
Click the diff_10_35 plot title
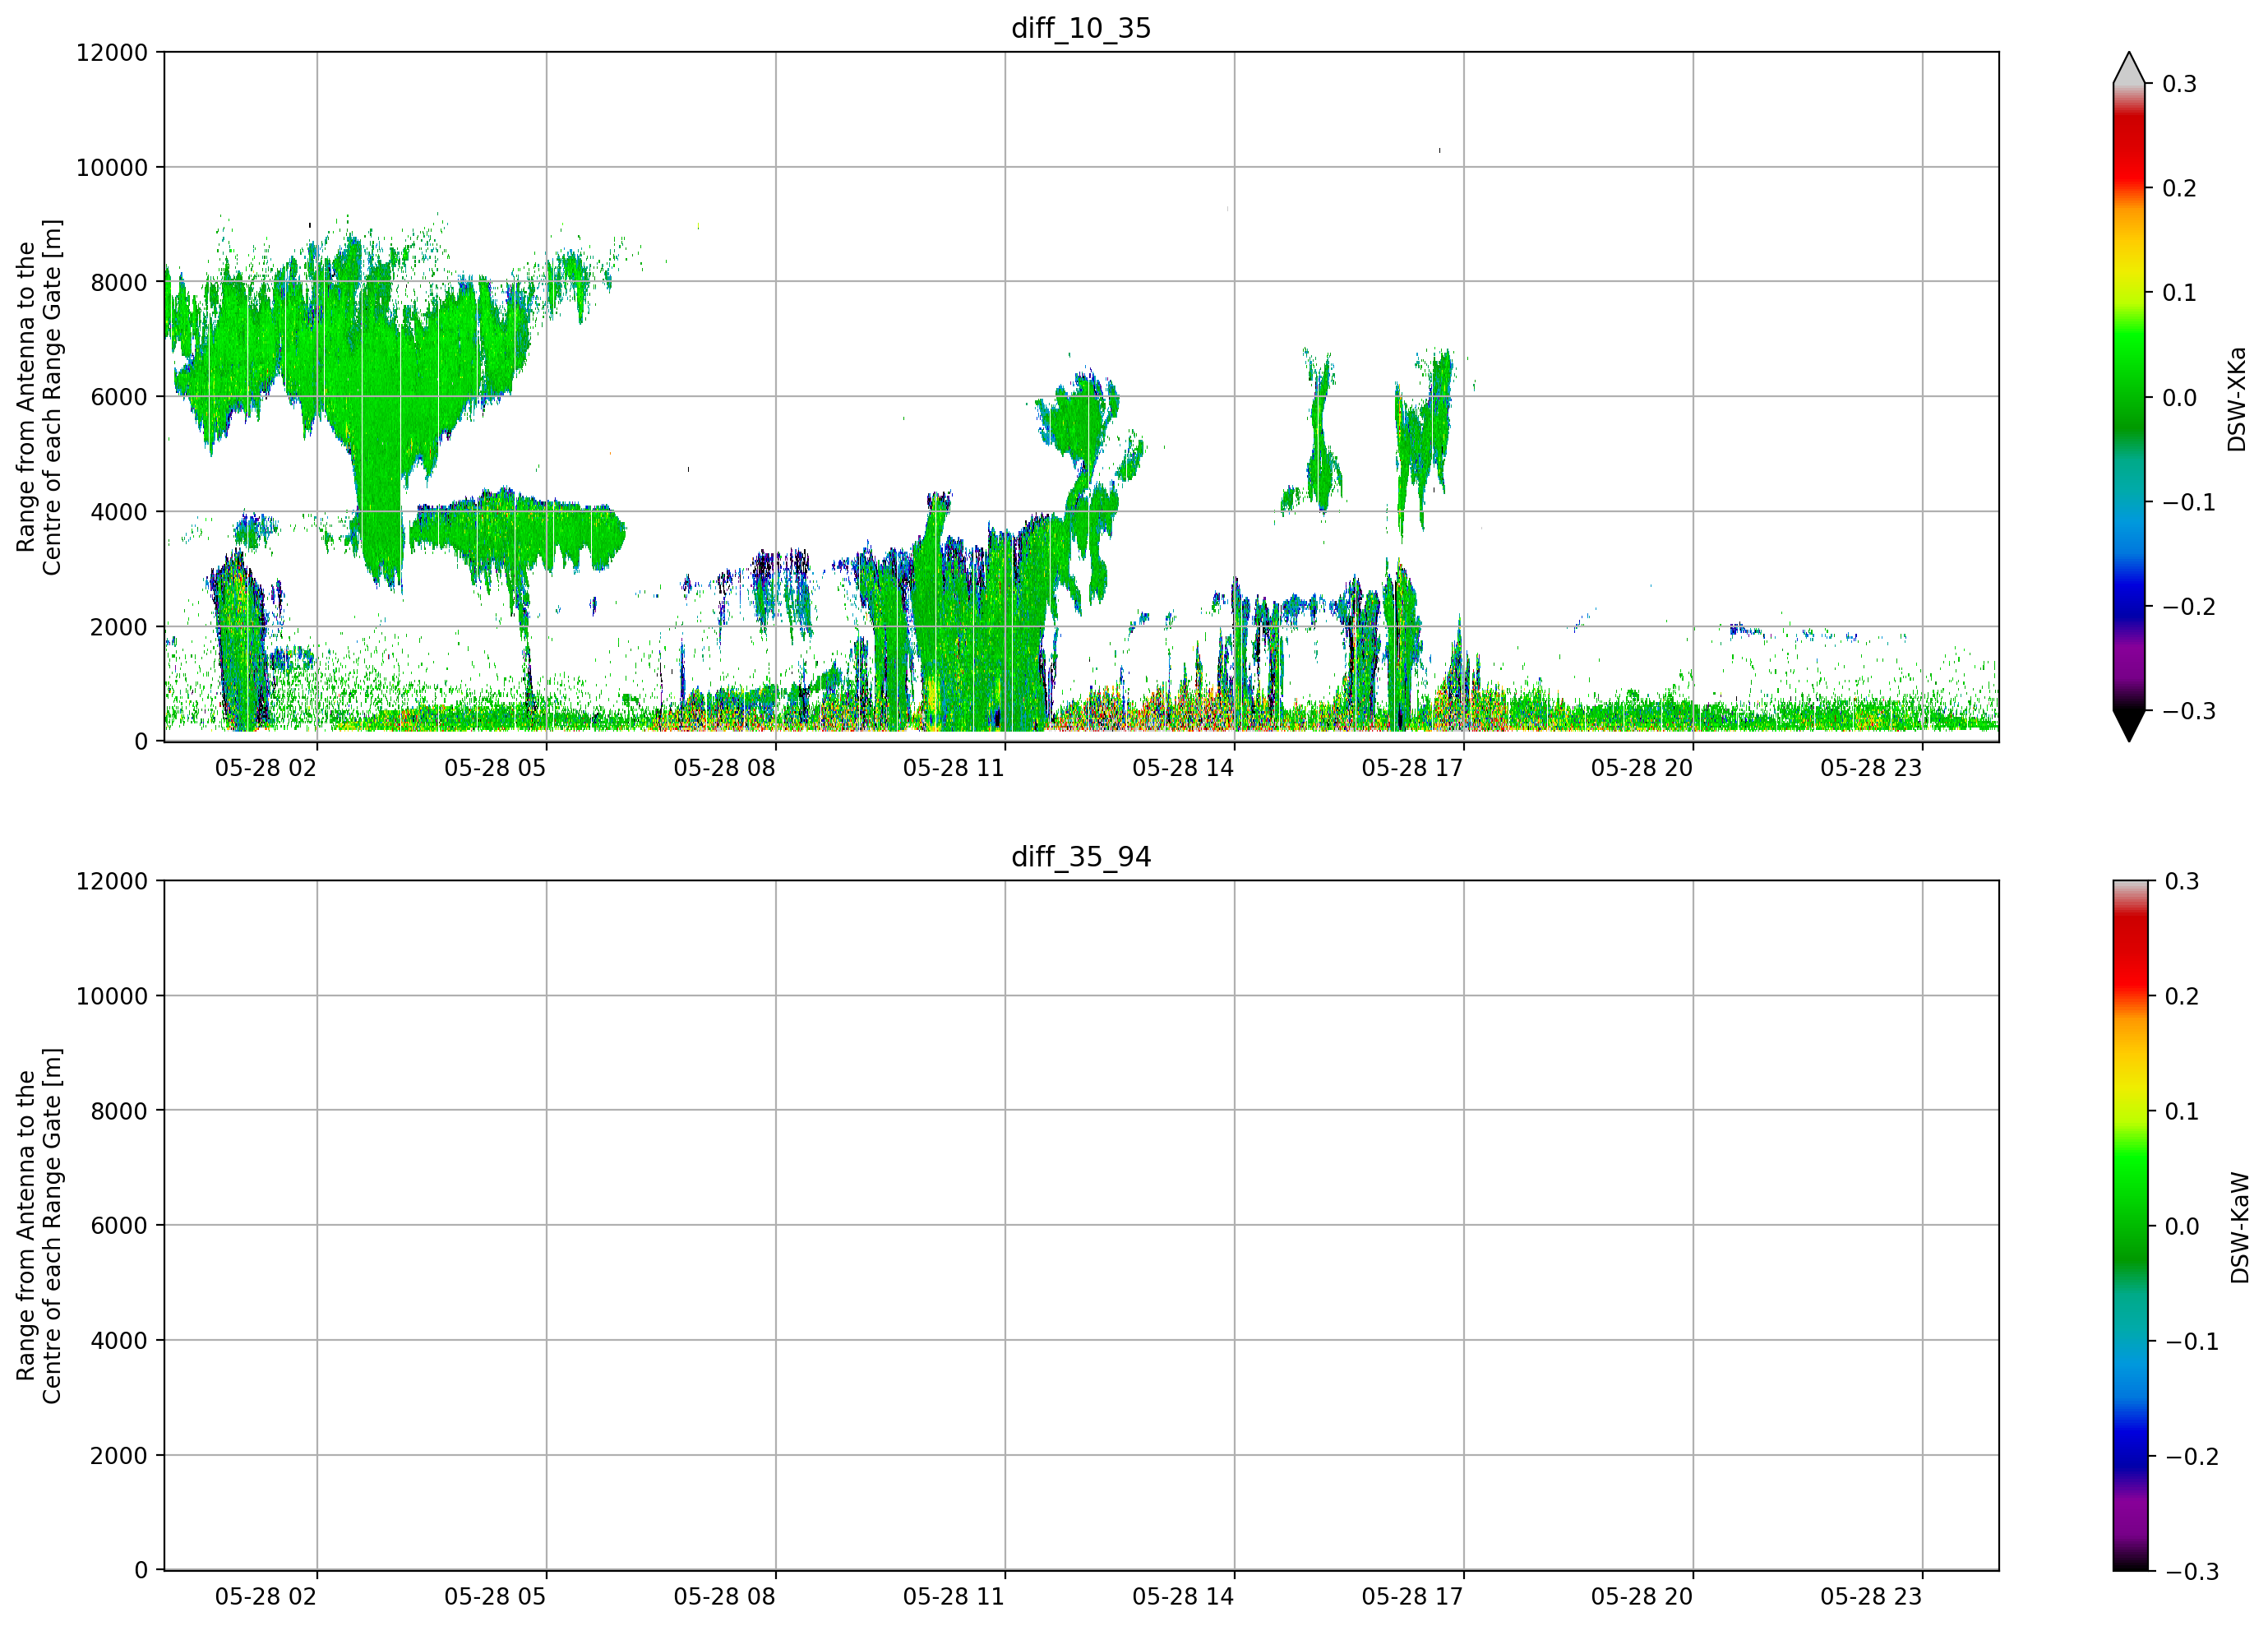[1081, 28]
